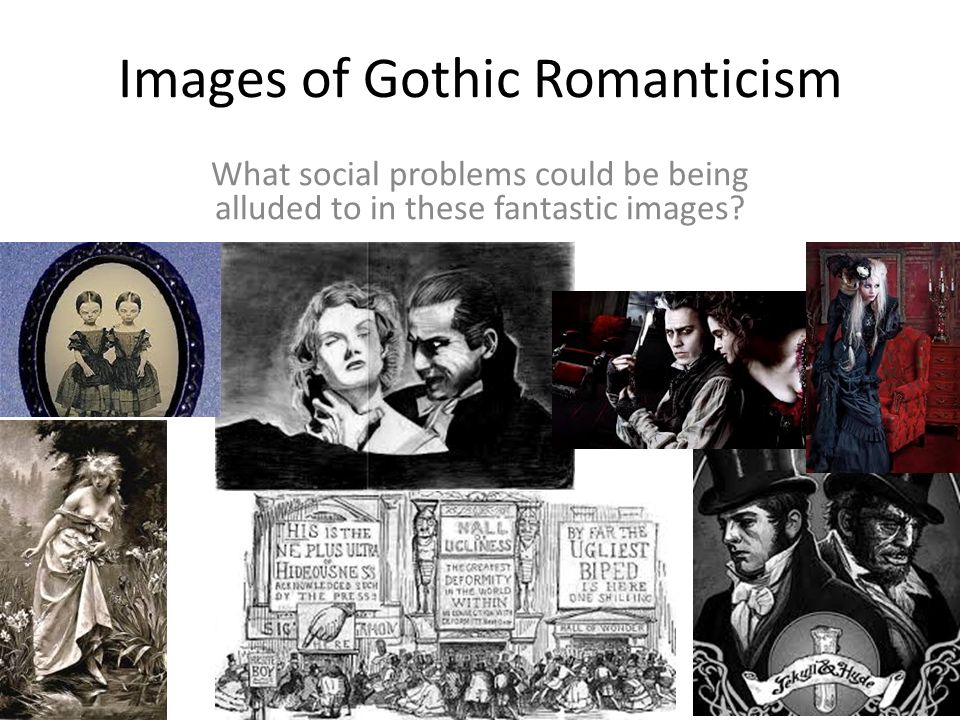Viewport: 960px width, 720px height.
Task: Select the oval-framed twin girls portrait
Action: tap(110, 329)
